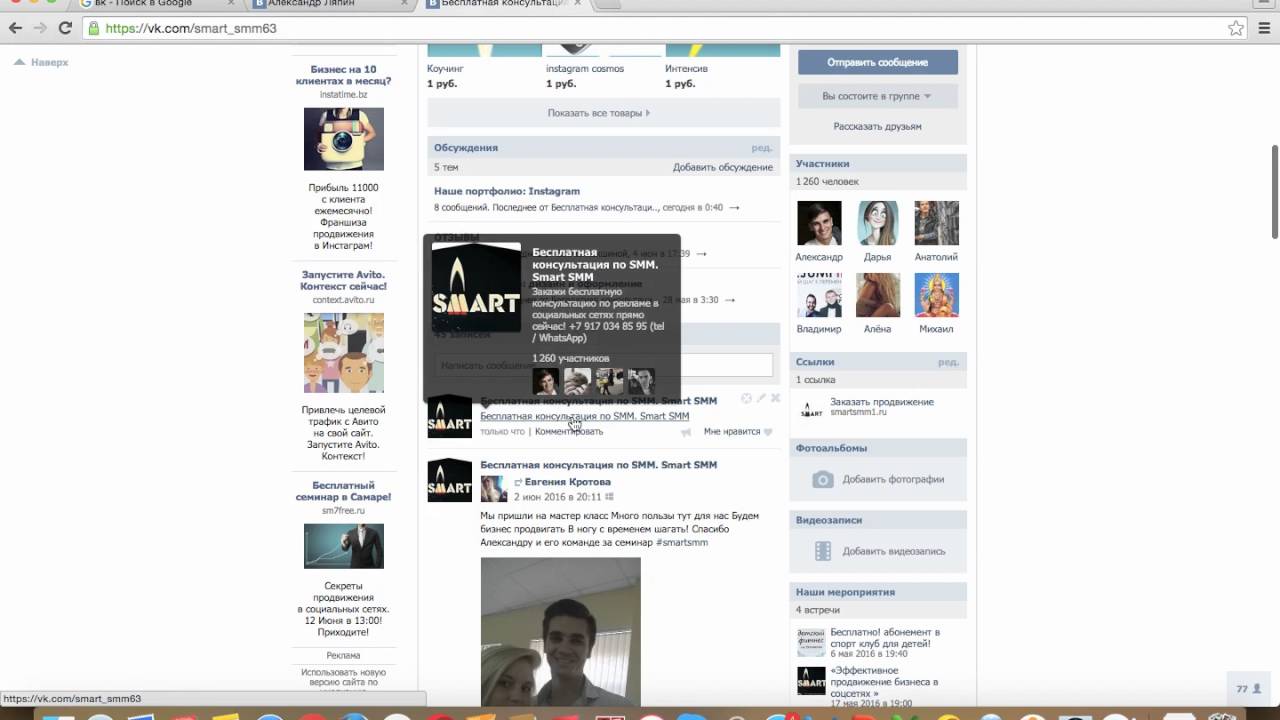
Task: Click the pin icon on newest post
Action: 746,398
